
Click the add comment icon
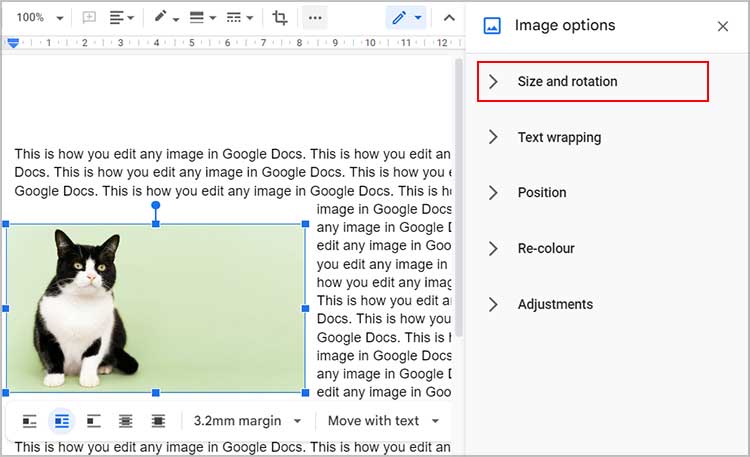(x=88, y=18)
